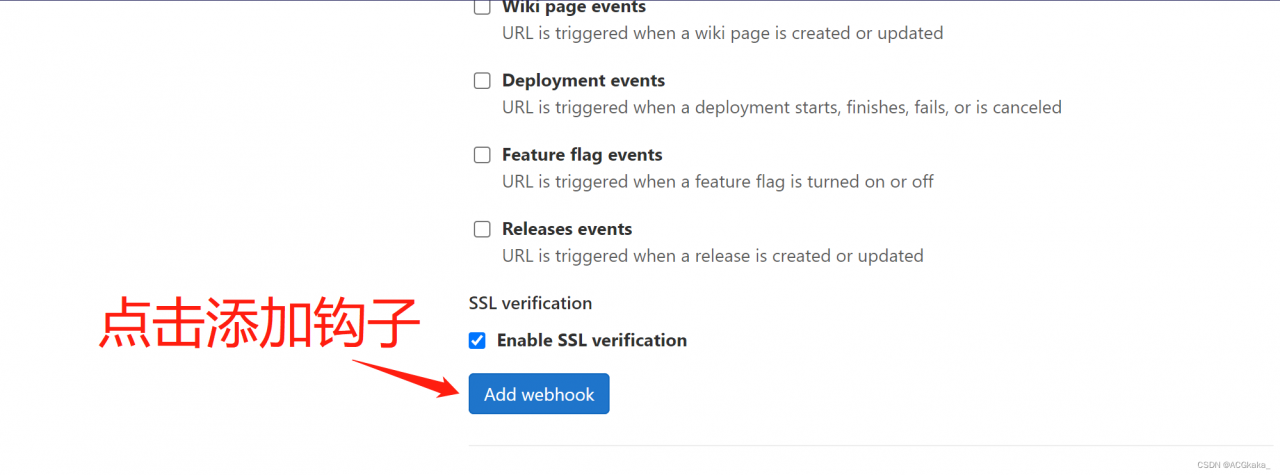Enable the Deployment events checkbox
Image resolution: width=1280 pixels, height=475 pixels.
(482, 81)
